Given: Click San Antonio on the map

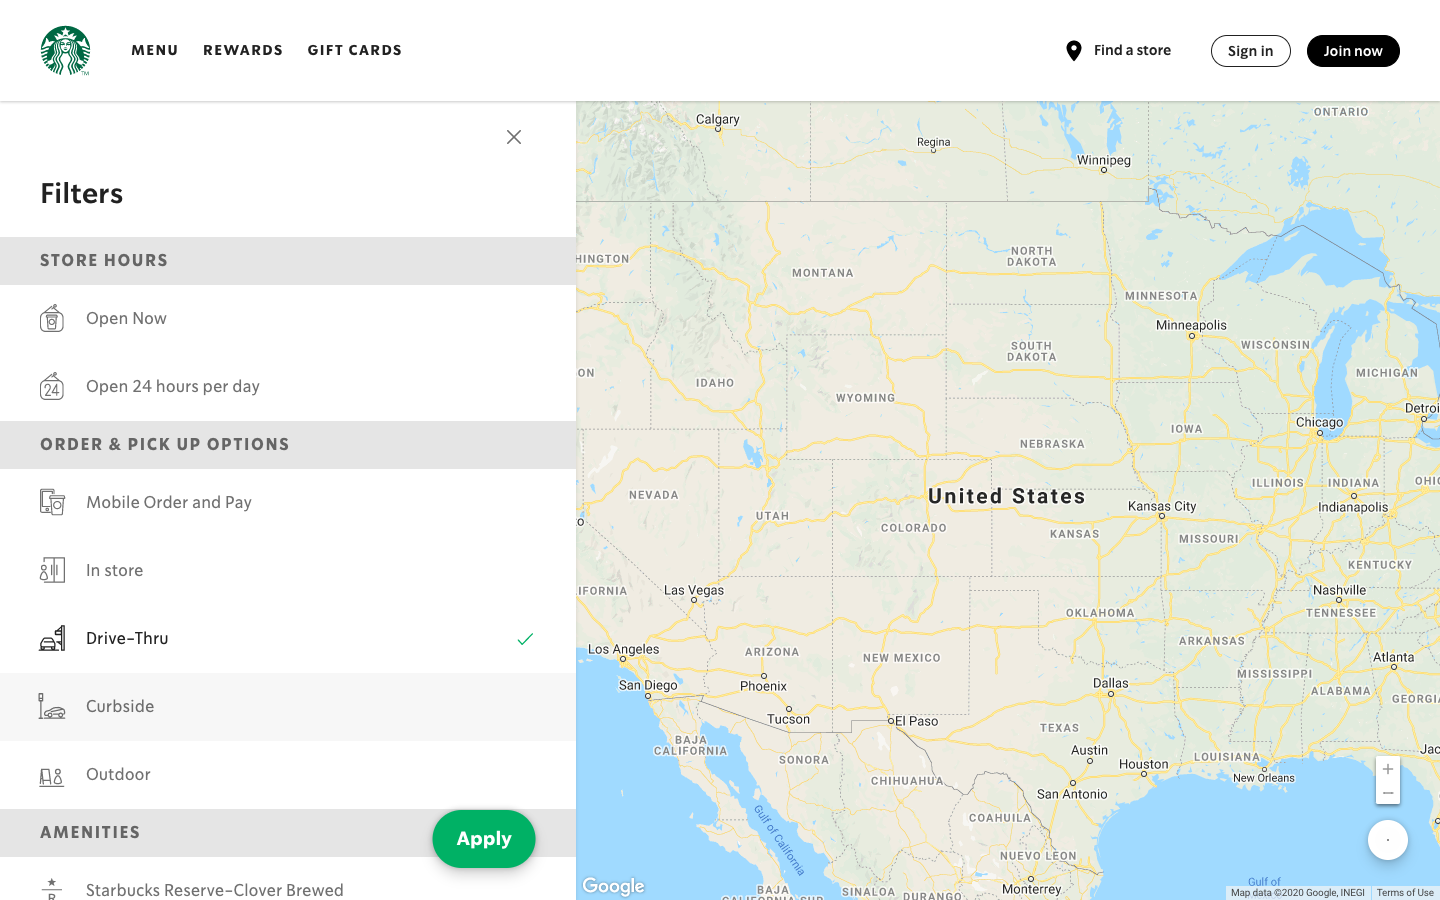Looking at the screenshot, I should (x=1072, y=794).
